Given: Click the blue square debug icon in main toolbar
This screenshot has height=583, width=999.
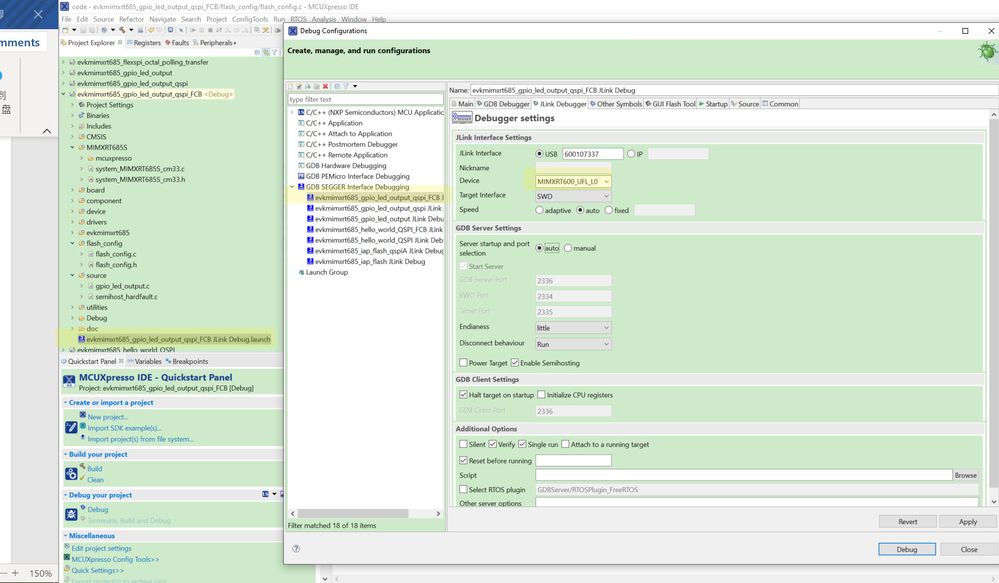Looking at the screenshot, I should tap(171, 30).
